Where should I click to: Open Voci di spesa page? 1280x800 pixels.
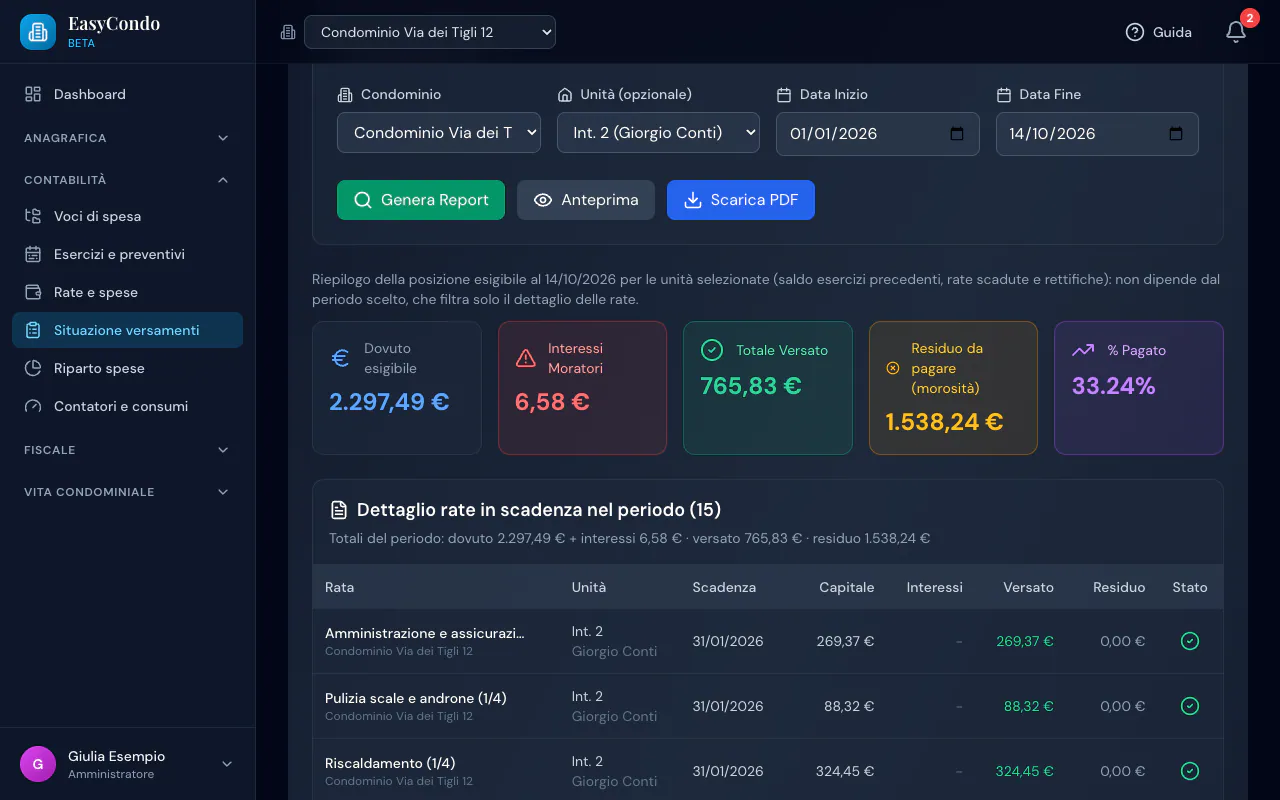(127, 216)
